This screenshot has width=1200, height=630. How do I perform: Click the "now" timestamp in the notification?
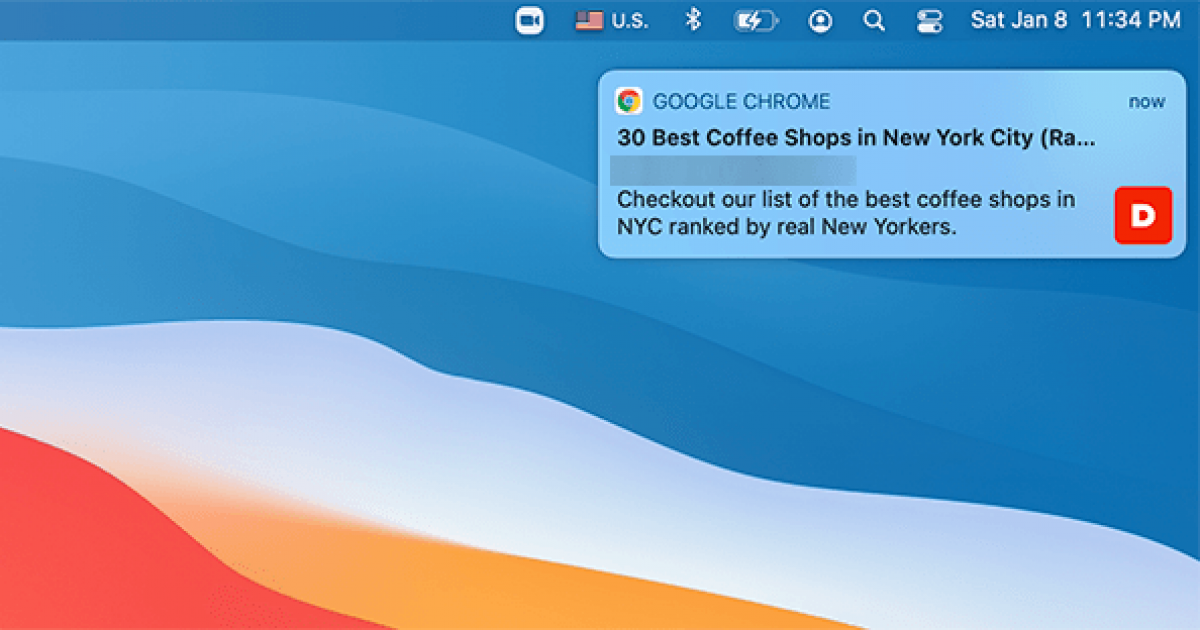click(1147, 102)
